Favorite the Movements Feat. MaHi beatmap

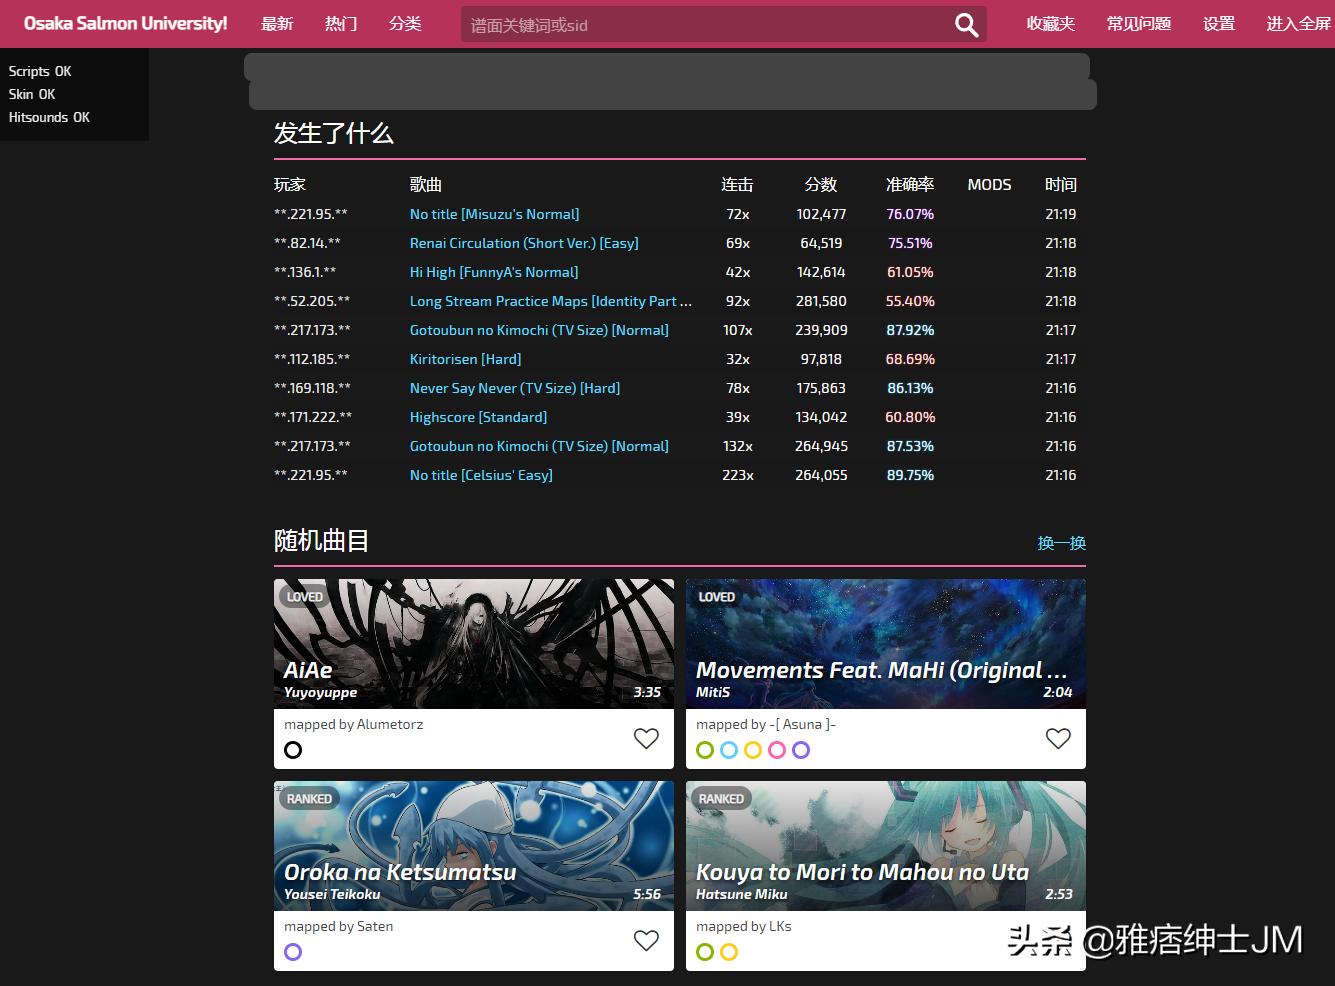(1057, 738)
